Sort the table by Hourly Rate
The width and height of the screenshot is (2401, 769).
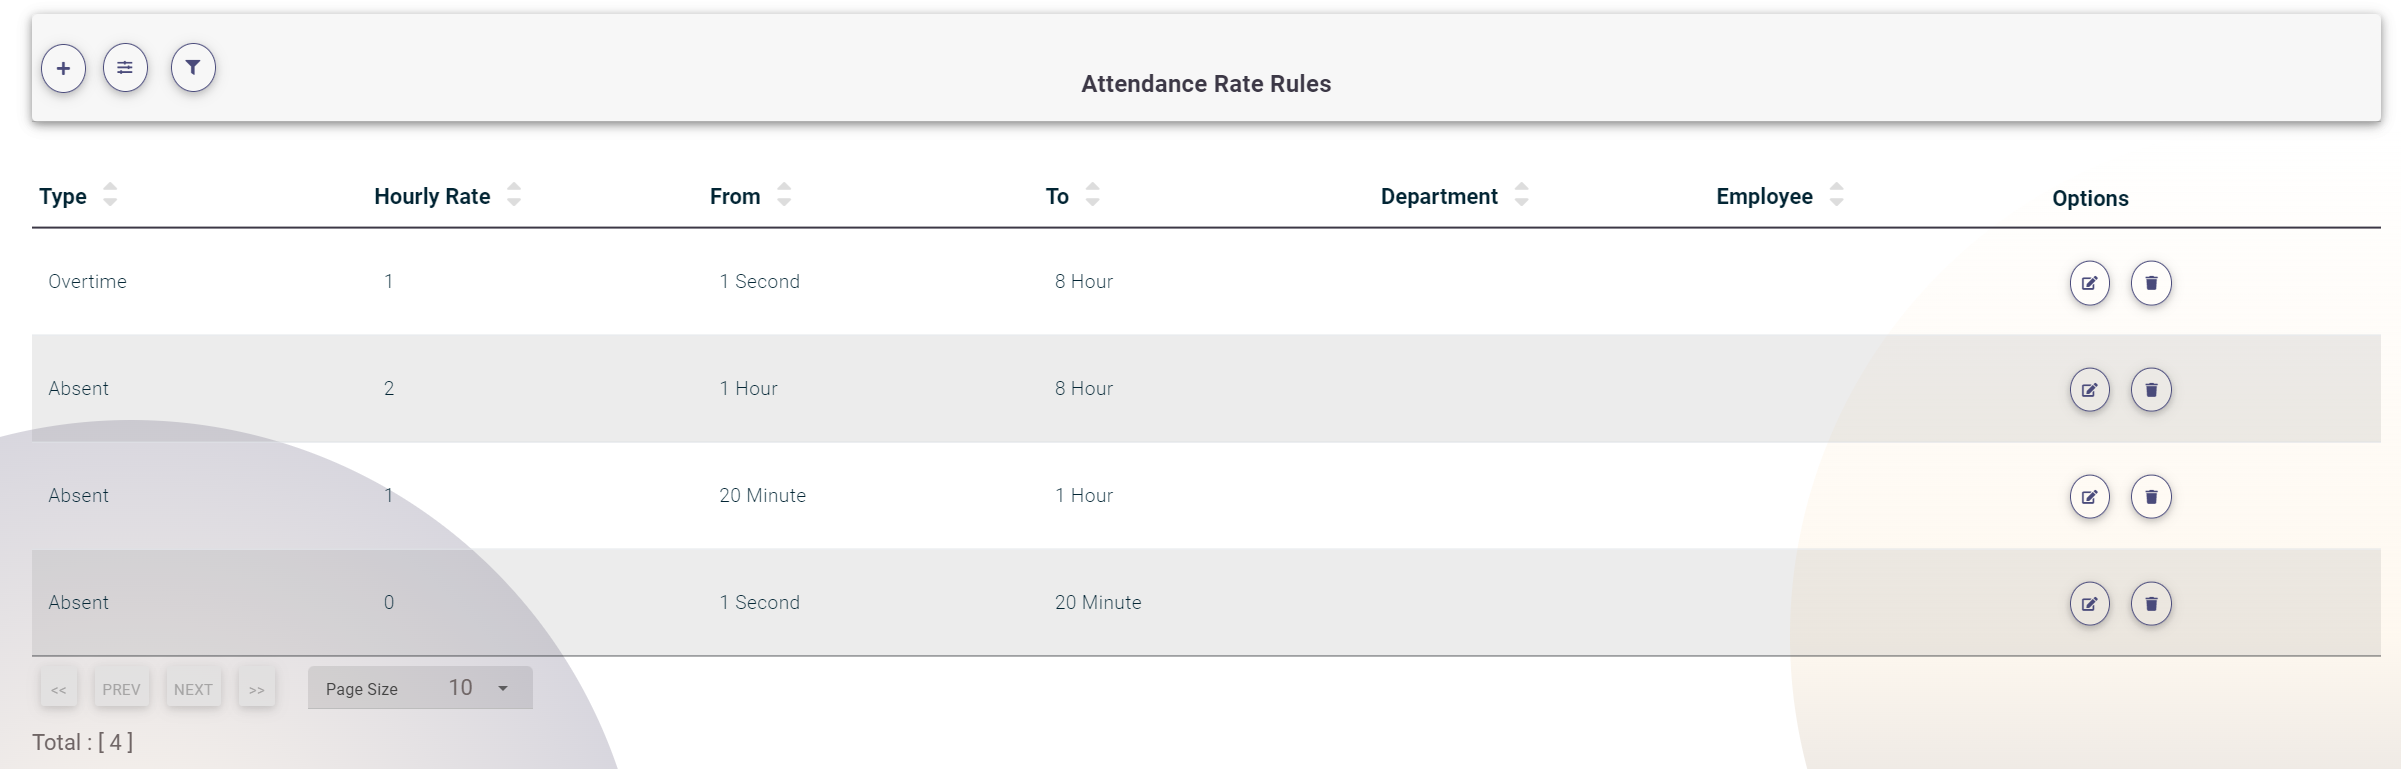point(514,196)
